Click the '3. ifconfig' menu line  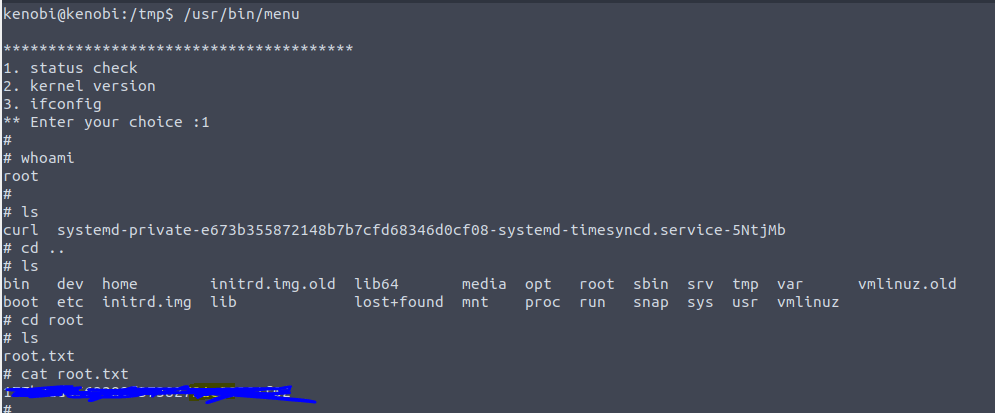click(x=53, y=104)
